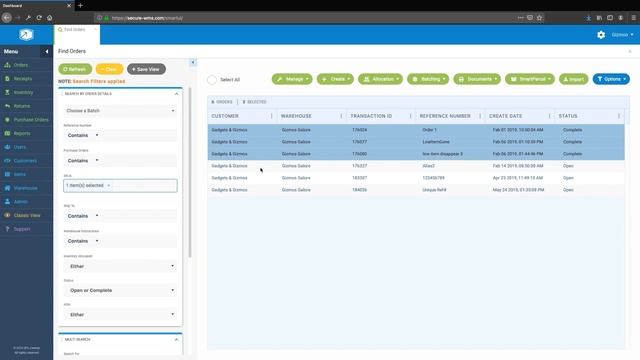The width and height of the screenshot is (640, 360).
Task: Click the green Refresh button
Action: click(x=75, y=69)
